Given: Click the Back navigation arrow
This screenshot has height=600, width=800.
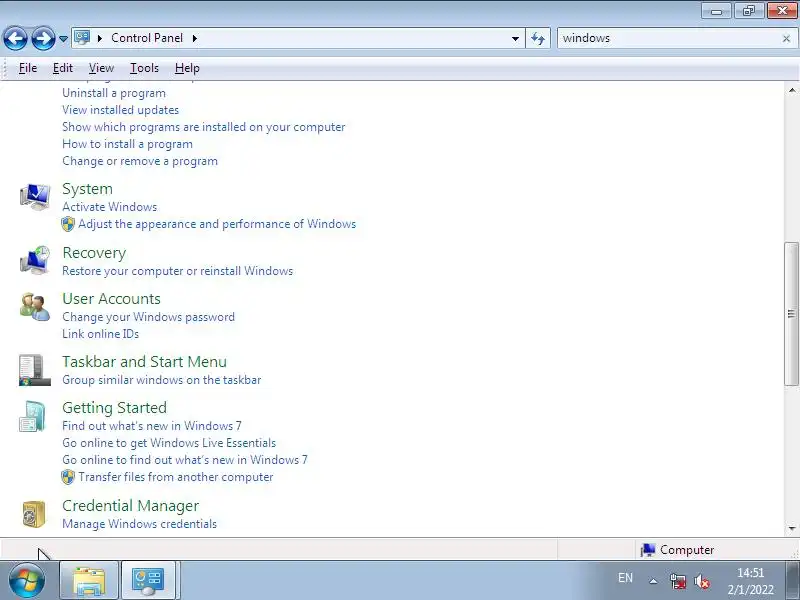Looking at the screenshot, I should [15, 38].
